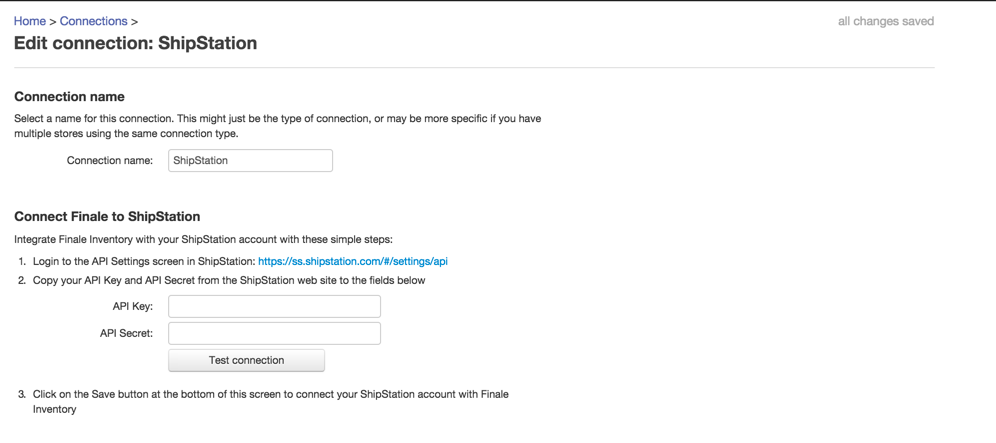
Task: Click the 'Connect Finale to ShipStation' heading
Action: tap(107, 217)
